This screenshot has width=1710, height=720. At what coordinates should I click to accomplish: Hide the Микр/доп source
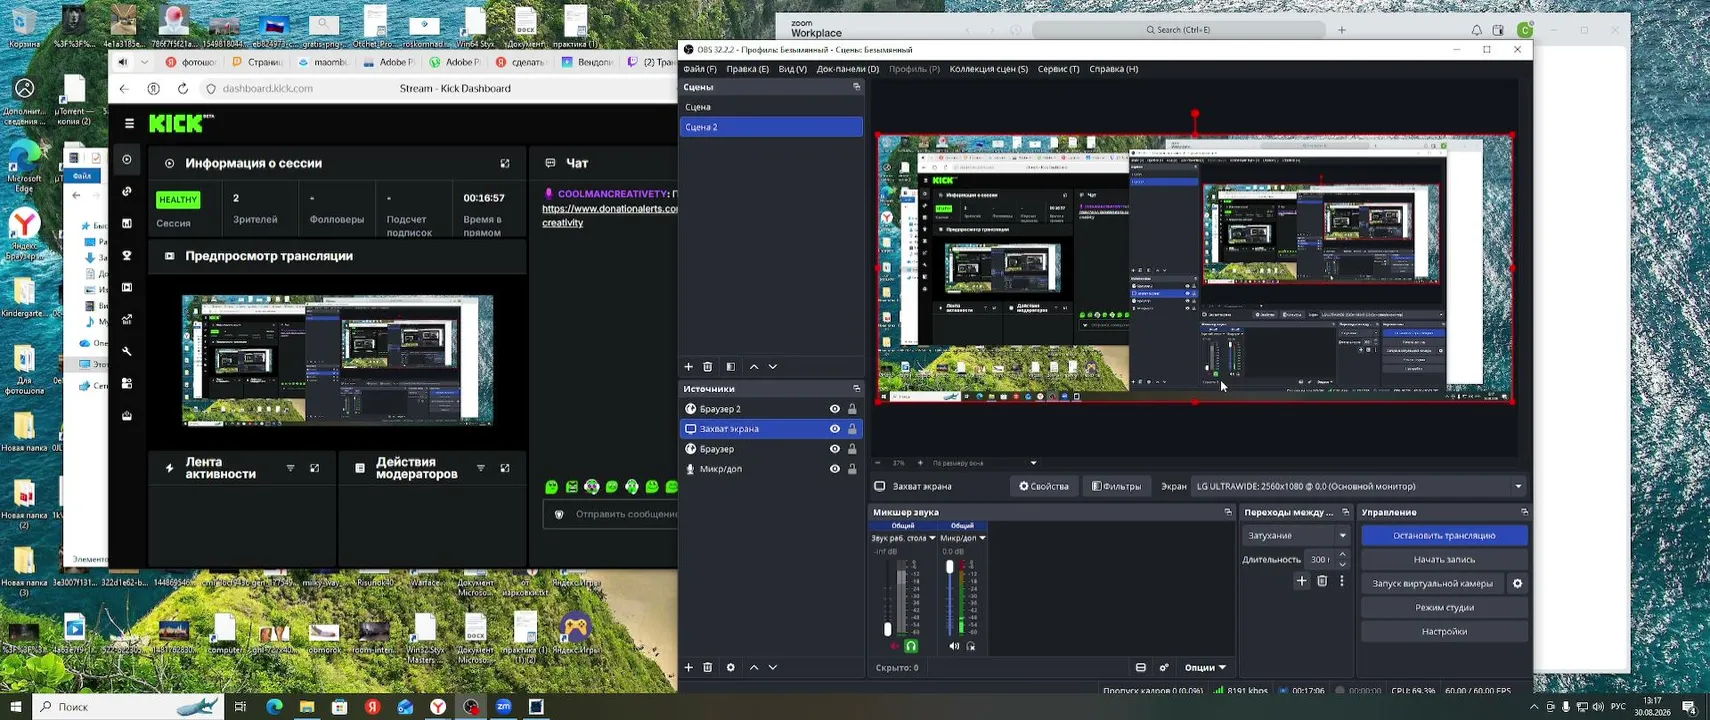834,469
